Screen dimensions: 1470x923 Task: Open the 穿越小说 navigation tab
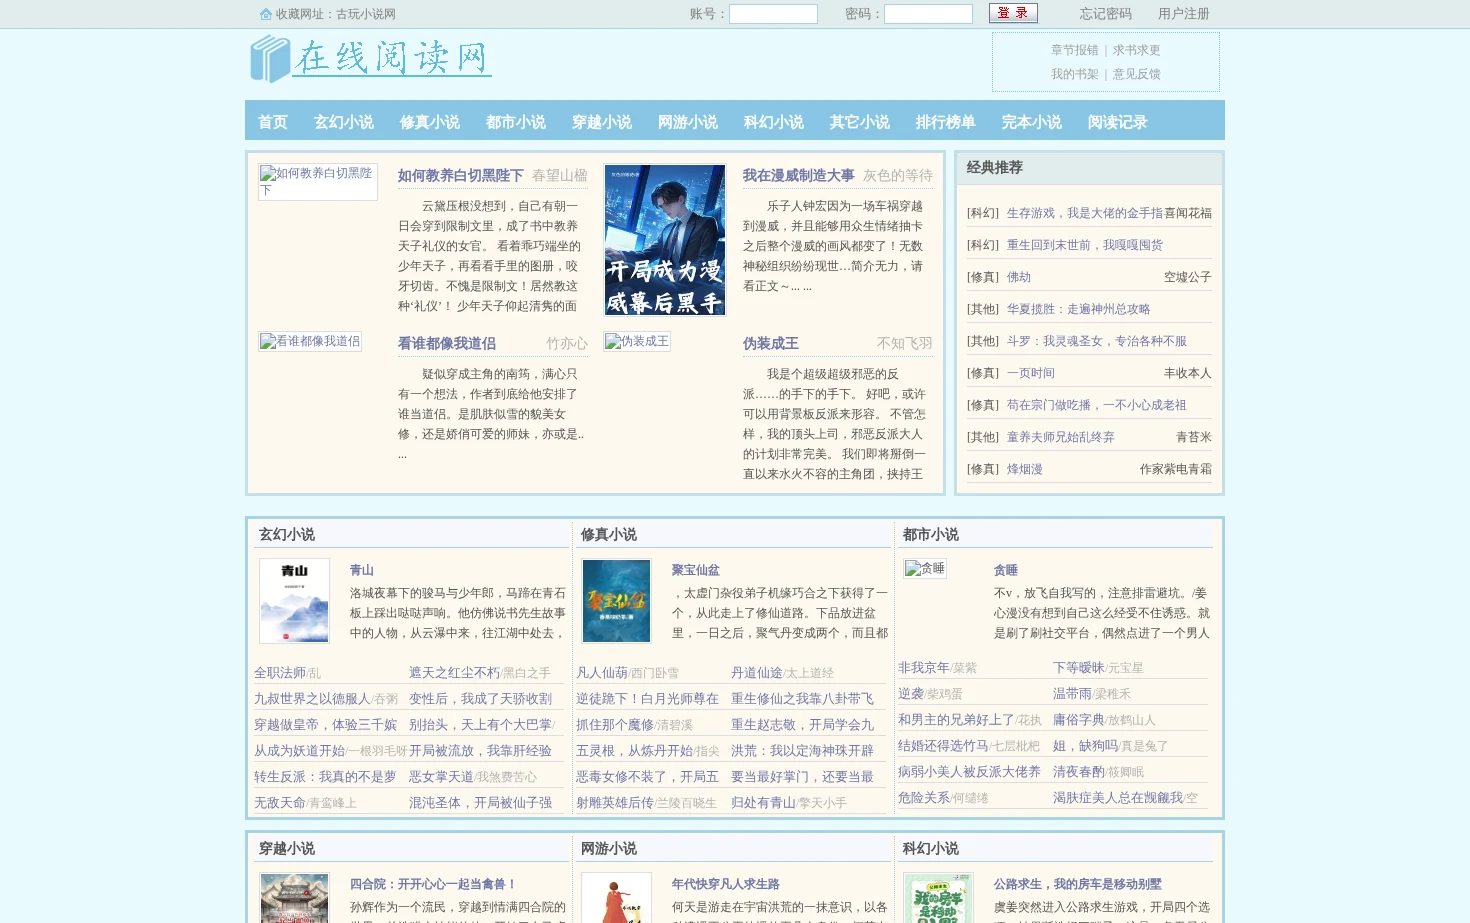click(602, 122)
